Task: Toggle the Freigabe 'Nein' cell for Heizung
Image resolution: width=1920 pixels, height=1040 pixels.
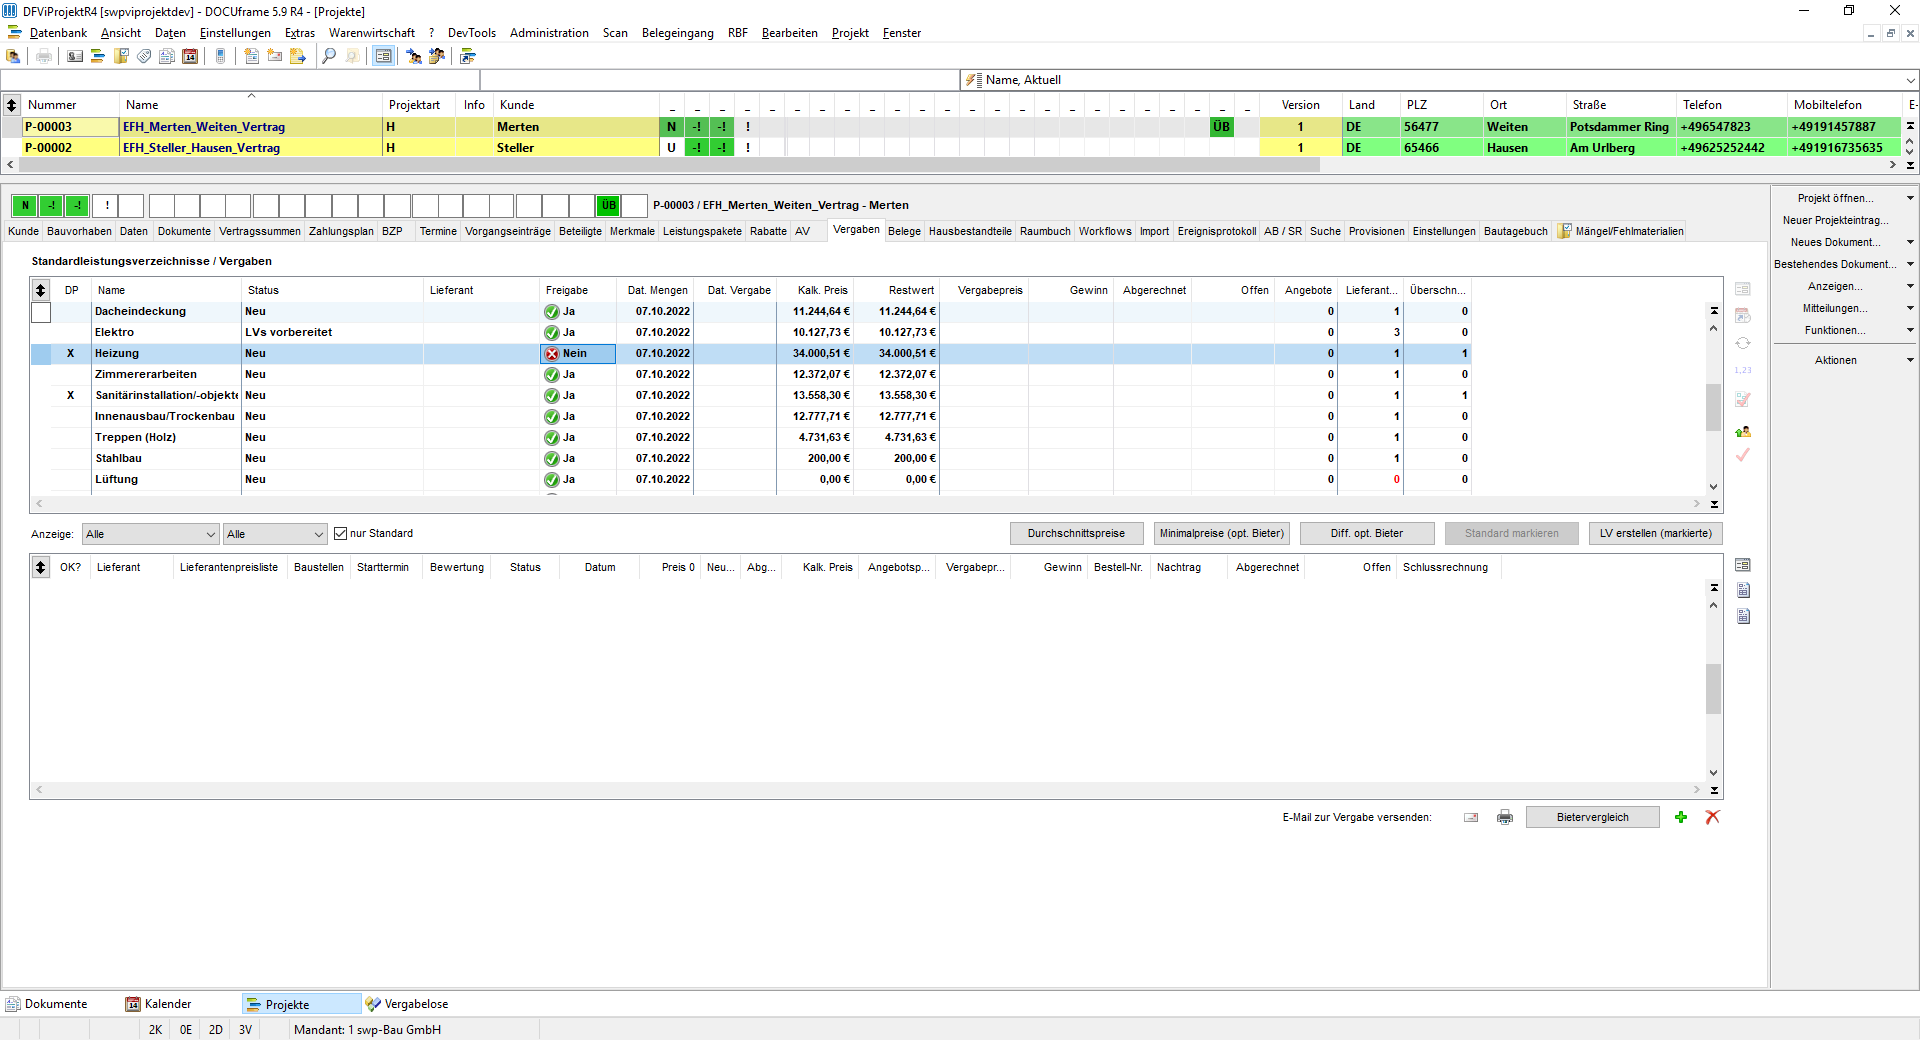Action: (577, 353)
